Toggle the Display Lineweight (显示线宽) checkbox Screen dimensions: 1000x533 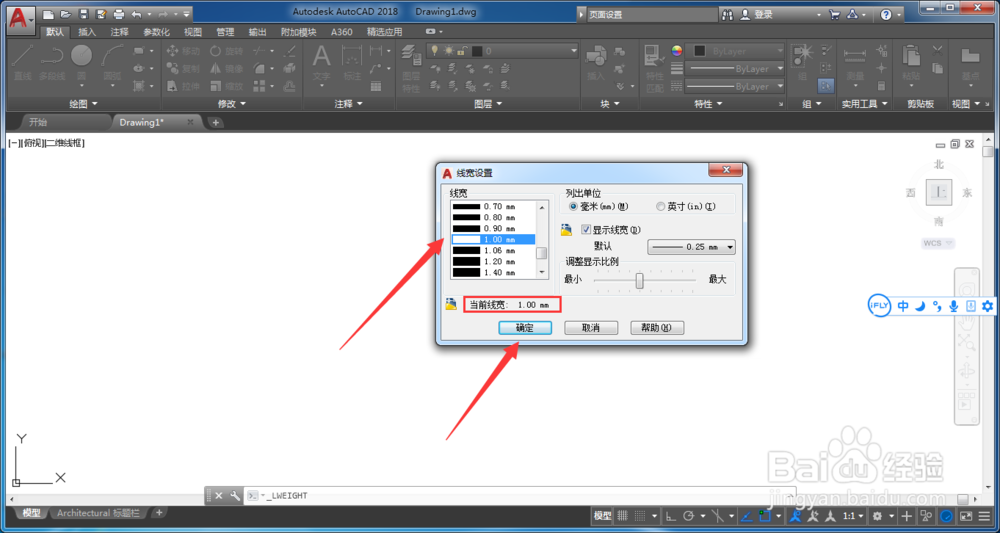coord(586,230)
